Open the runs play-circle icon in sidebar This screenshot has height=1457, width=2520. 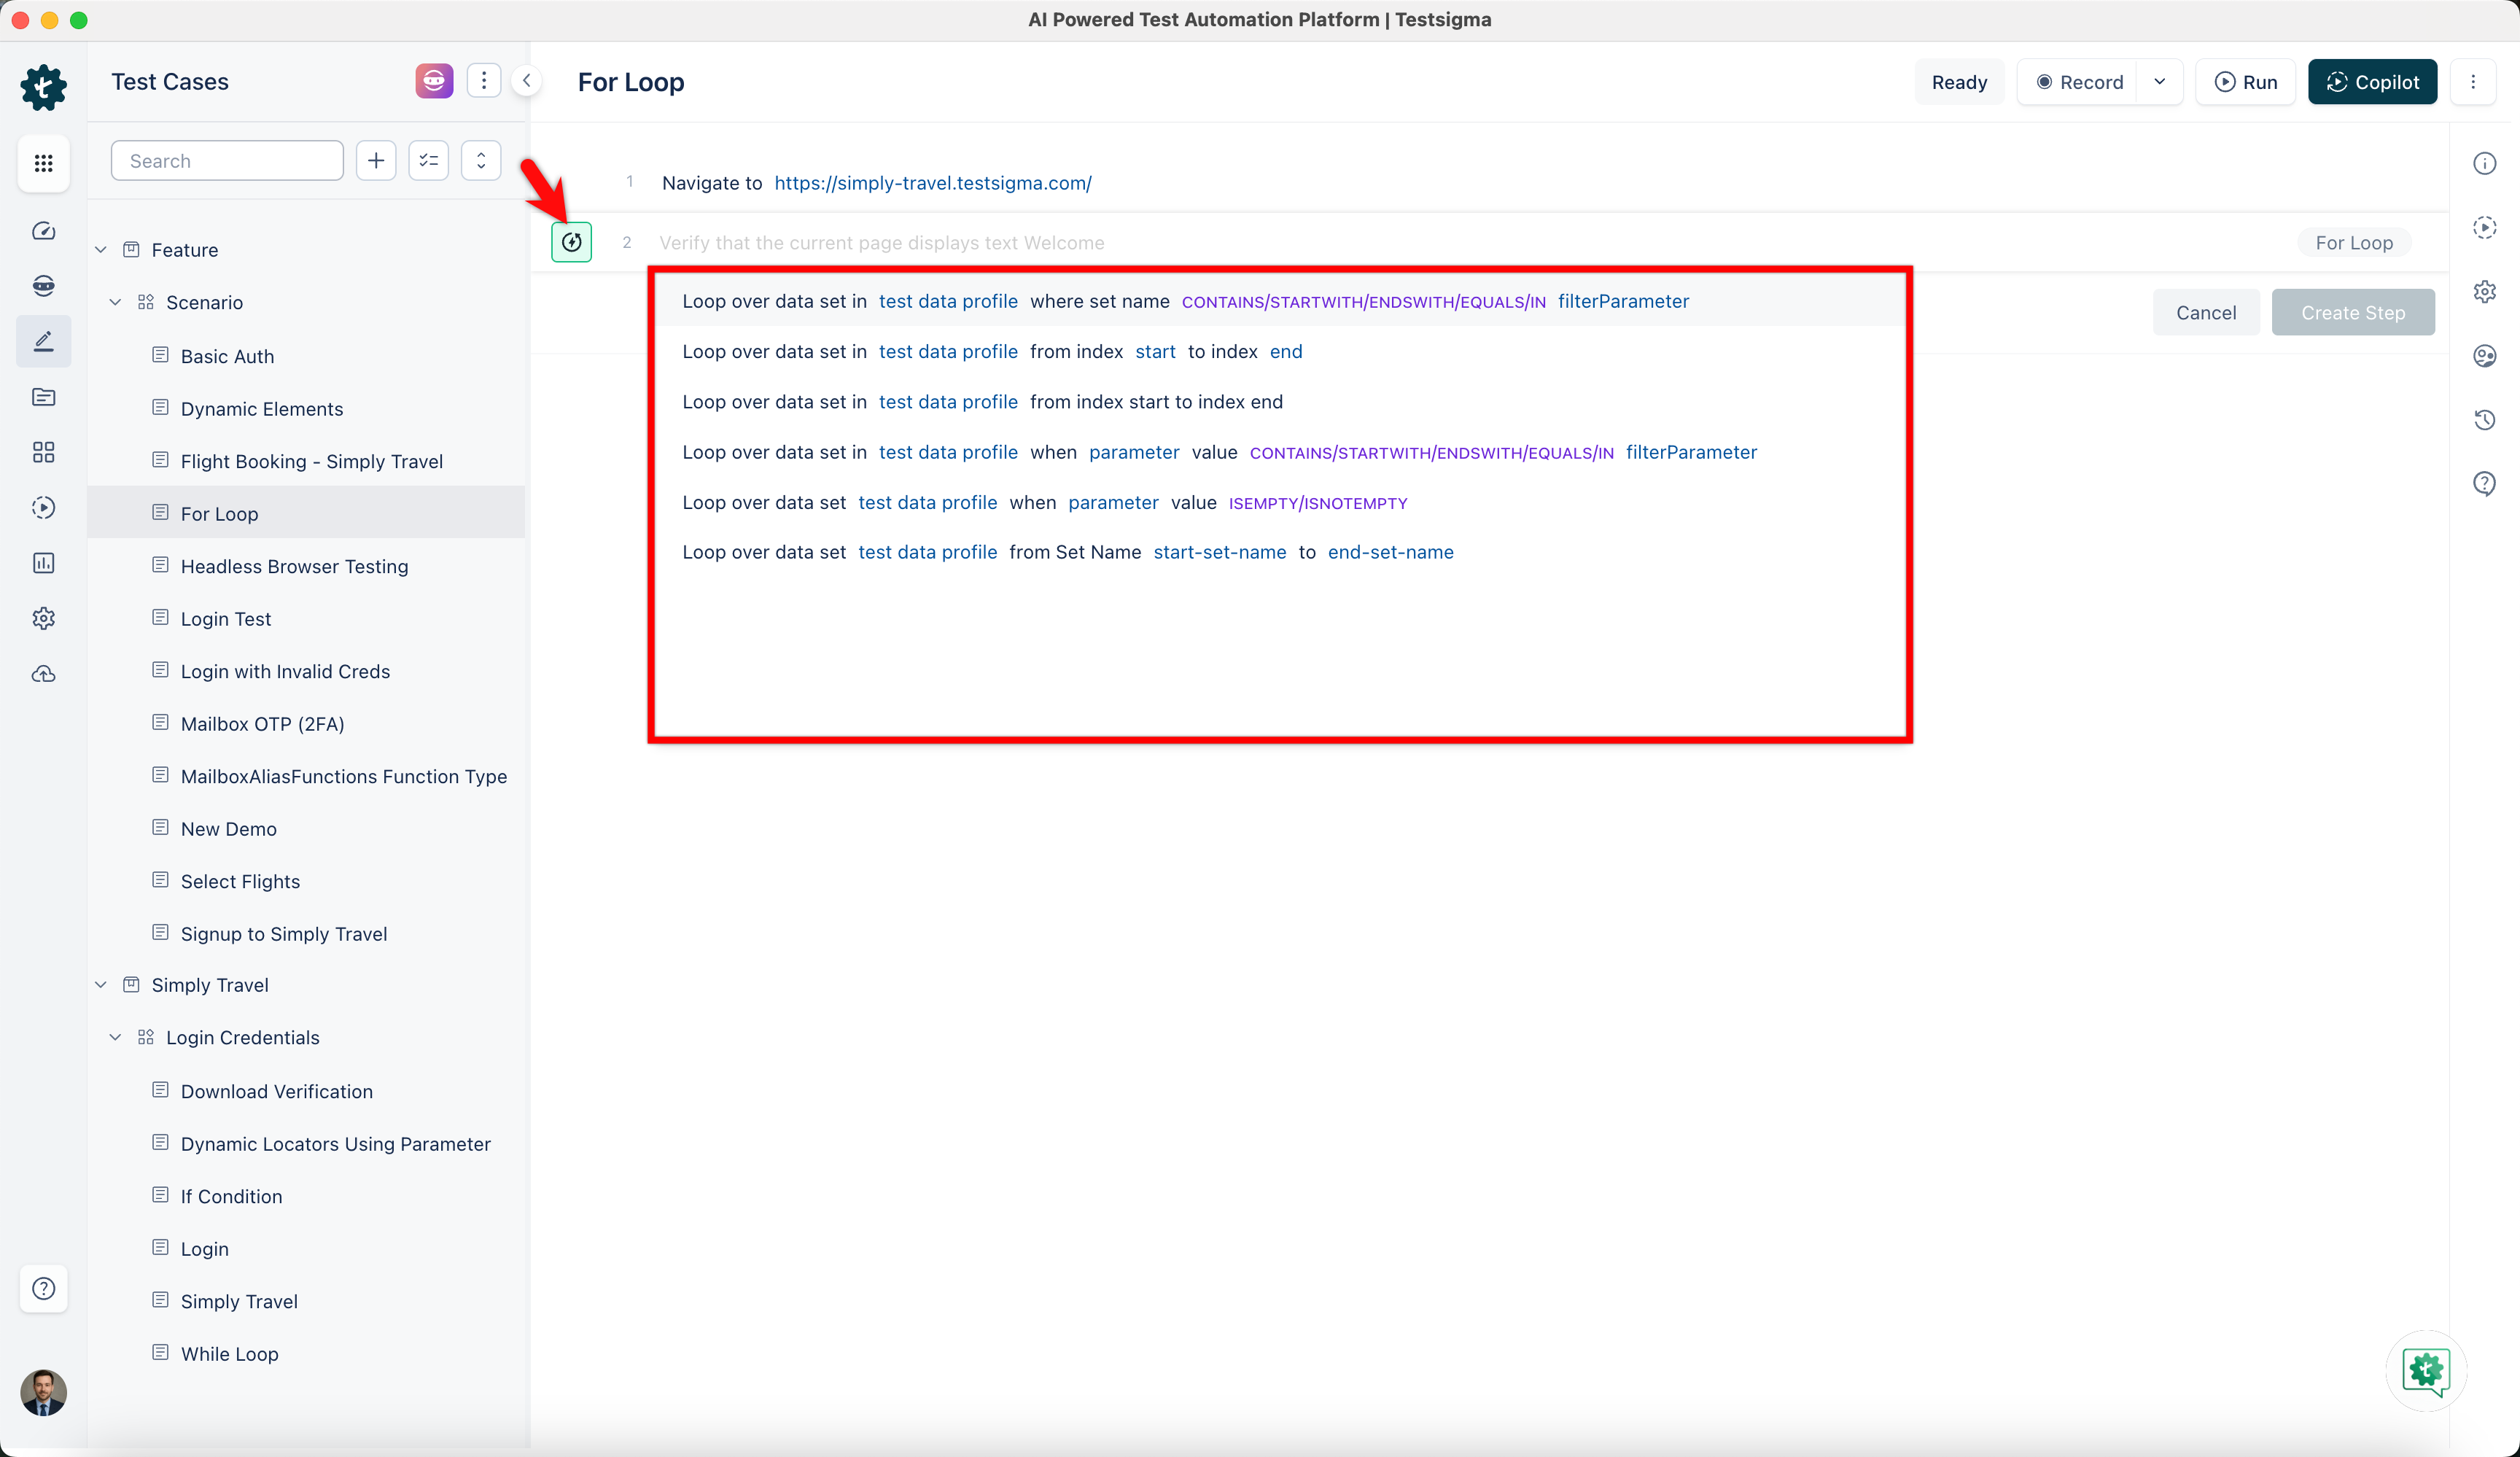coord(43,507)
